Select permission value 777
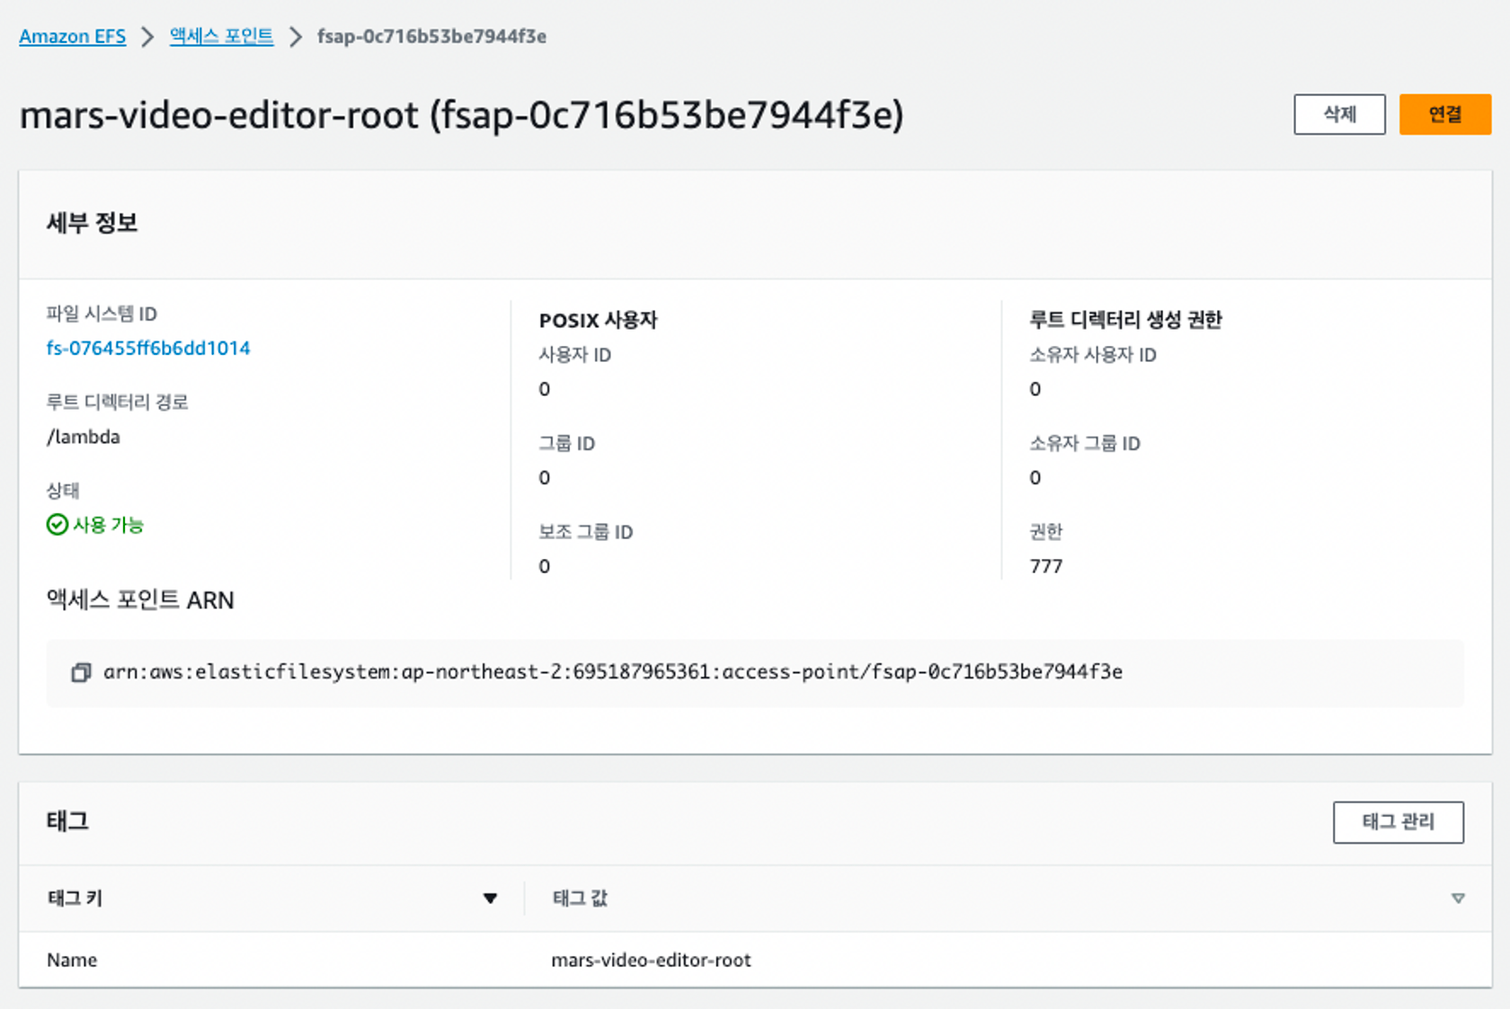 [1046, 566]
